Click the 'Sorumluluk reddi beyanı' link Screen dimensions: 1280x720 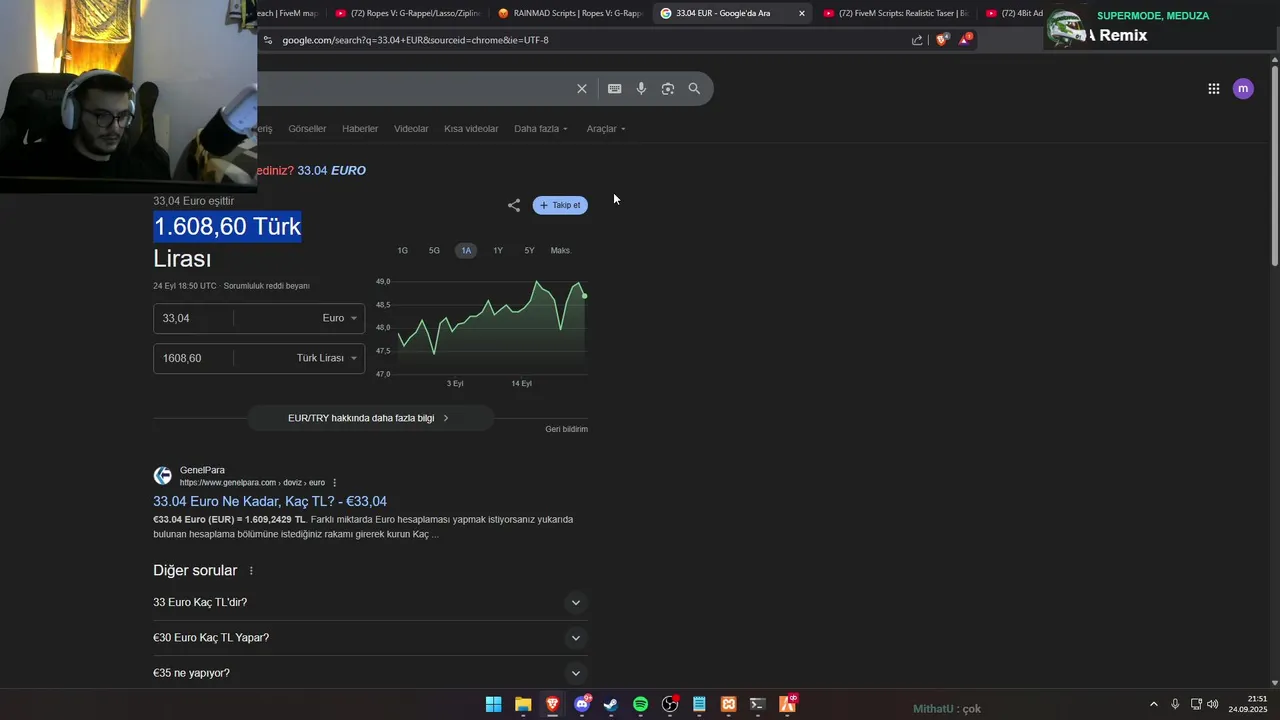pos(266,286)
